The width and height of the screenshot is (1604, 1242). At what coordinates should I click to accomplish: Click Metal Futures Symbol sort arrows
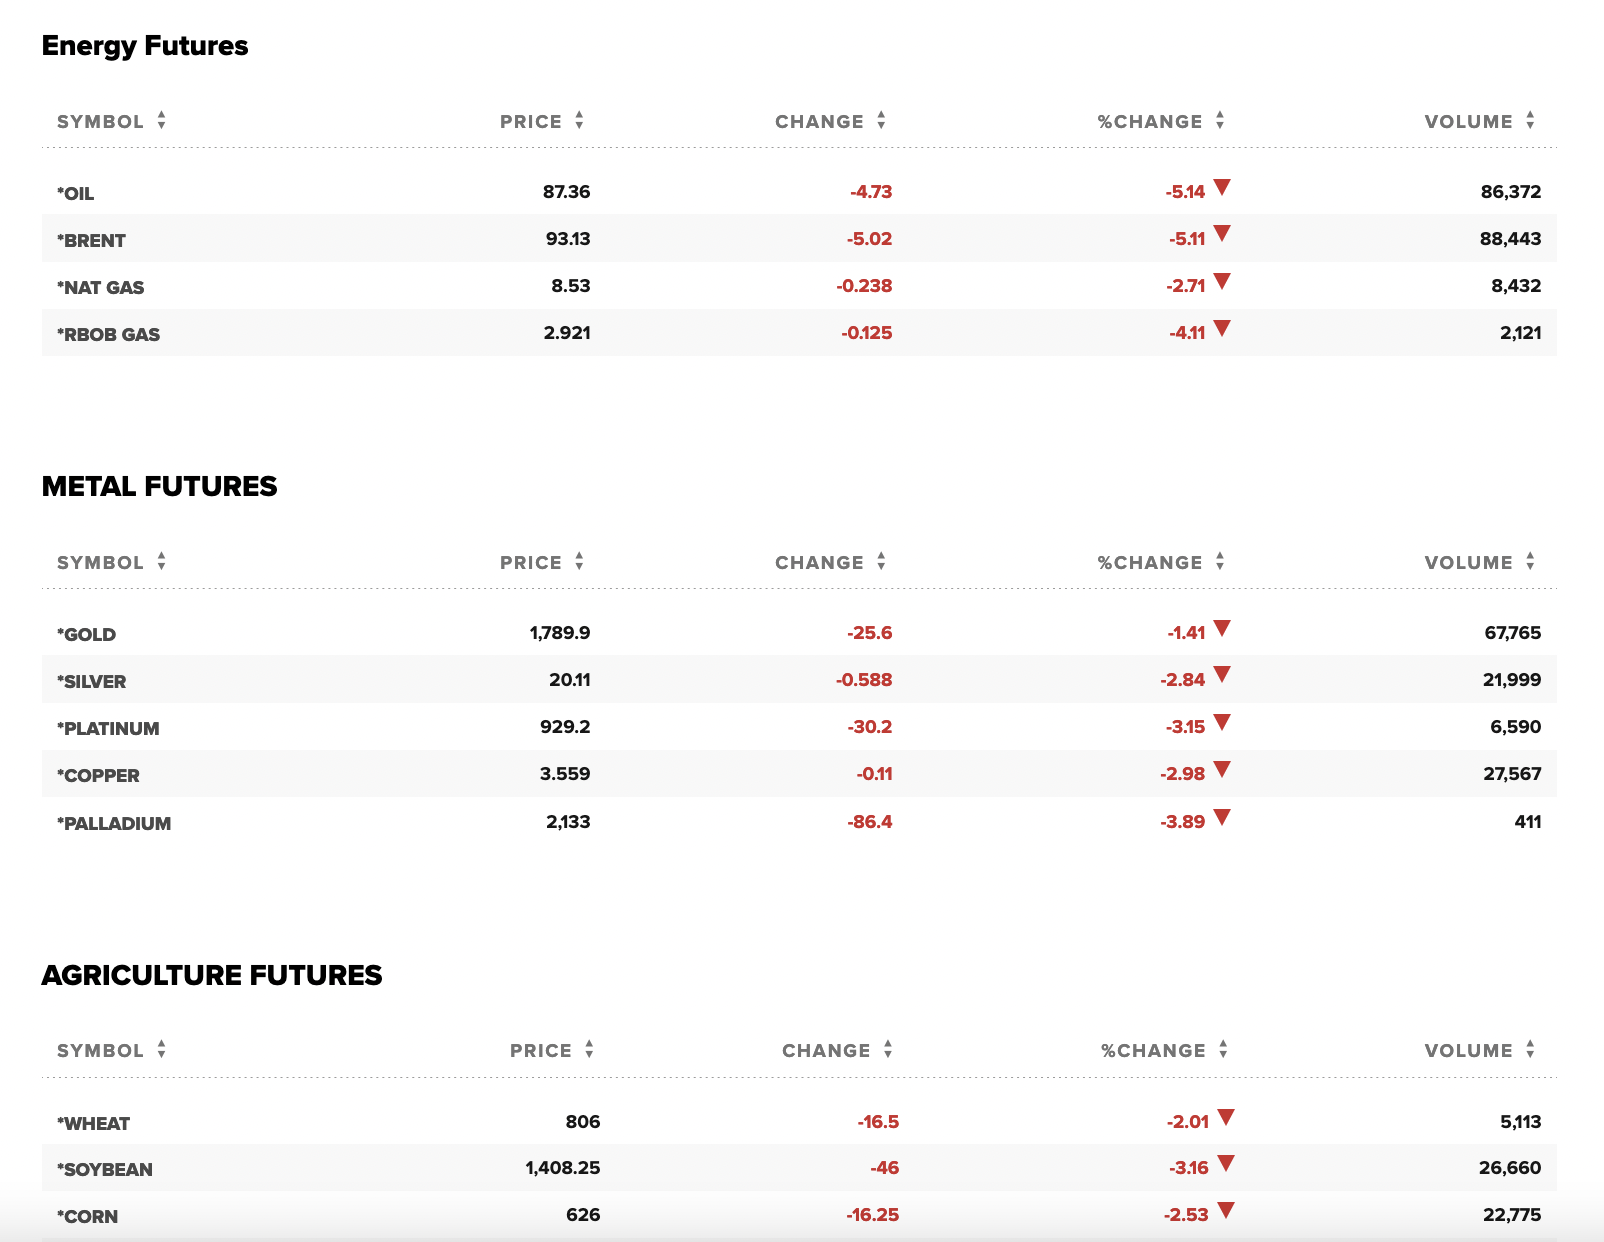[161, 562]
